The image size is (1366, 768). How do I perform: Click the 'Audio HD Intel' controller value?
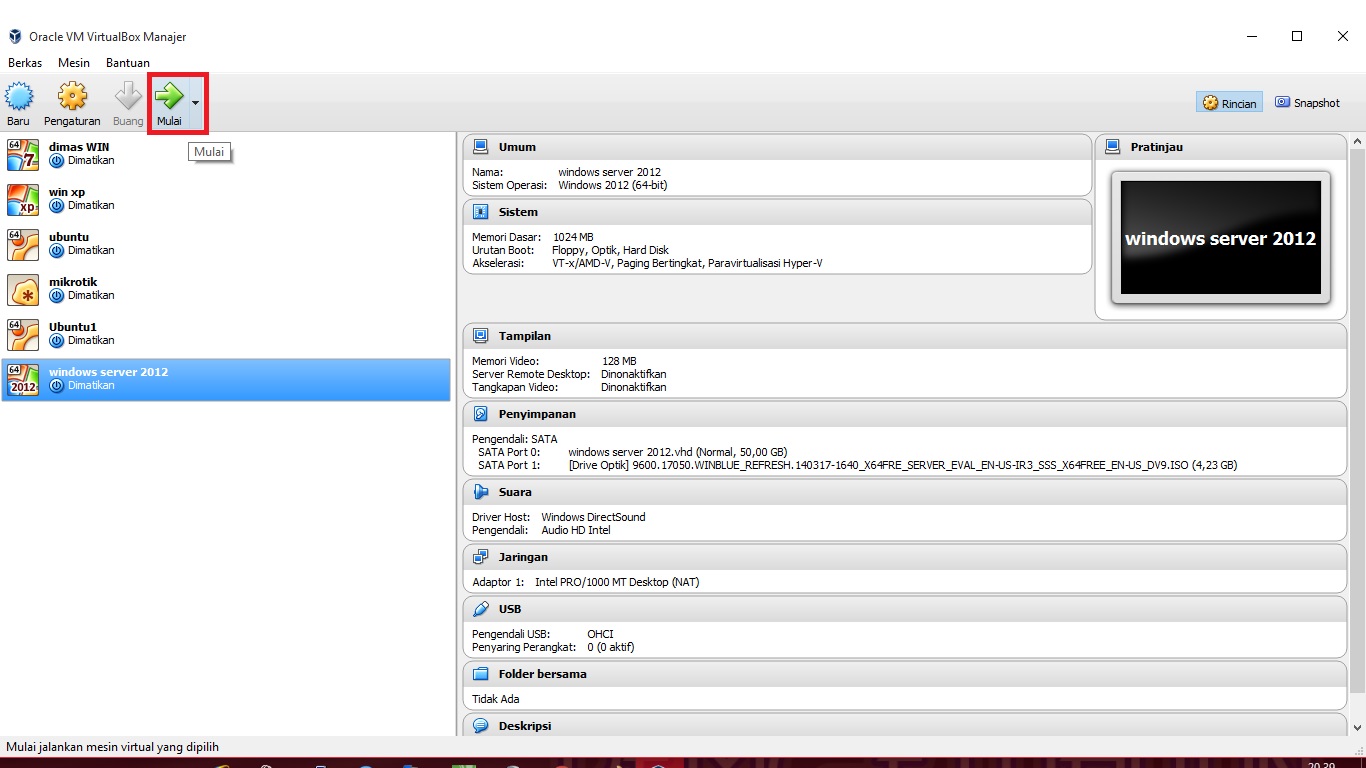tap(576, 530)
